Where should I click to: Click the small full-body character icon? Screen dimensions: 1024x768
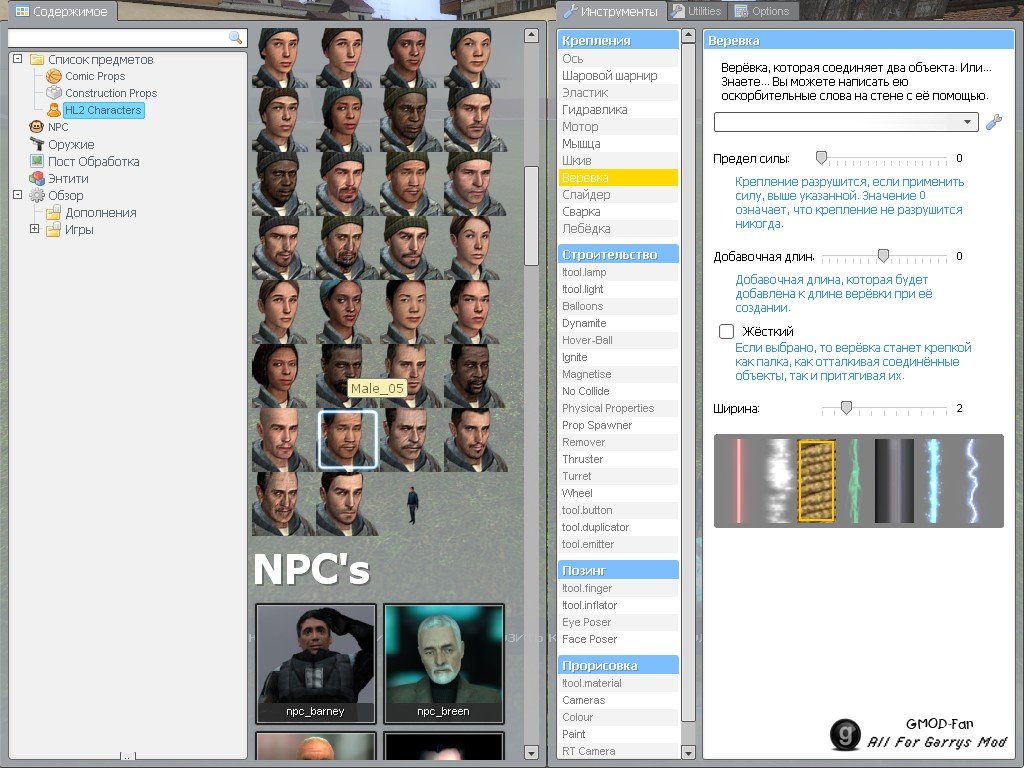coord(412,505)
